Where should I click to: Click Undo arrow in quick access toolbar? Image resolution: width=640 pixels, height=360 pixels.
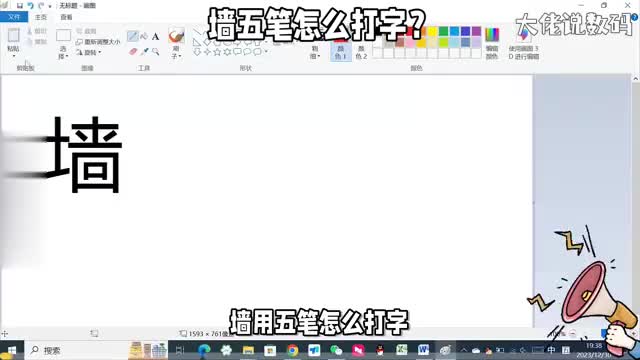point(30,6)
